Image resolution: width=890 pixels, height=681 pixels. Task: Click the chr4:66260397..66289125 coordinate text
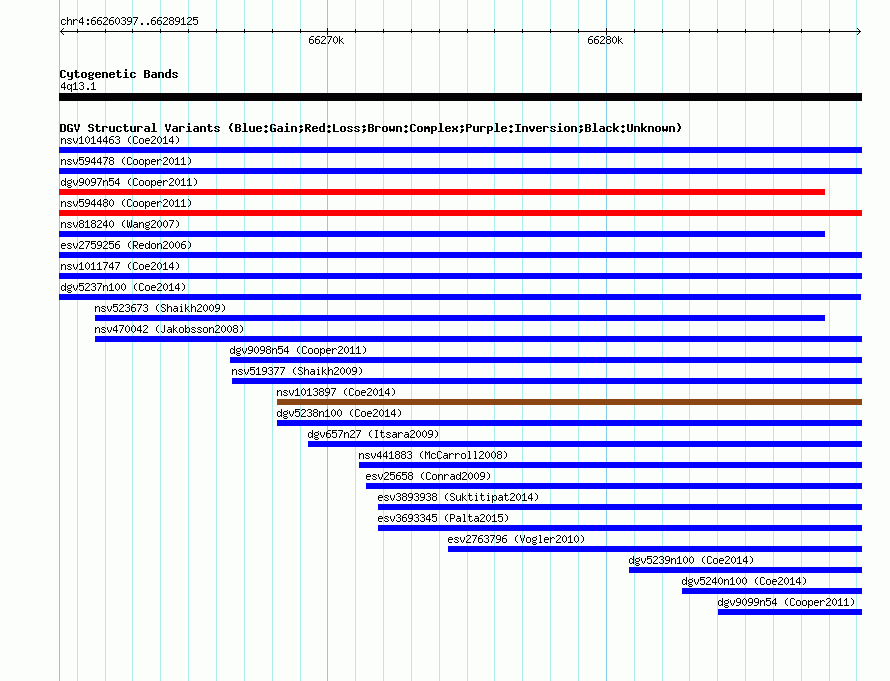point(129,22)
